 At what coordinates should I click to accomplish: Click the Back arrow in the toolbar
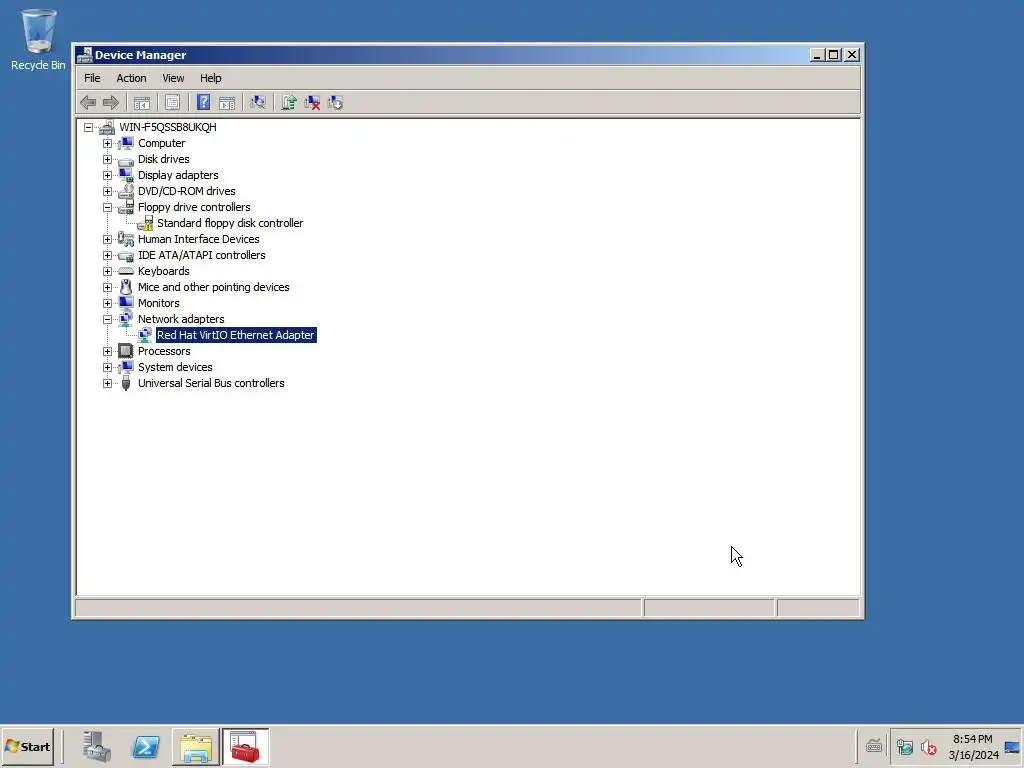tap(88, 103)
